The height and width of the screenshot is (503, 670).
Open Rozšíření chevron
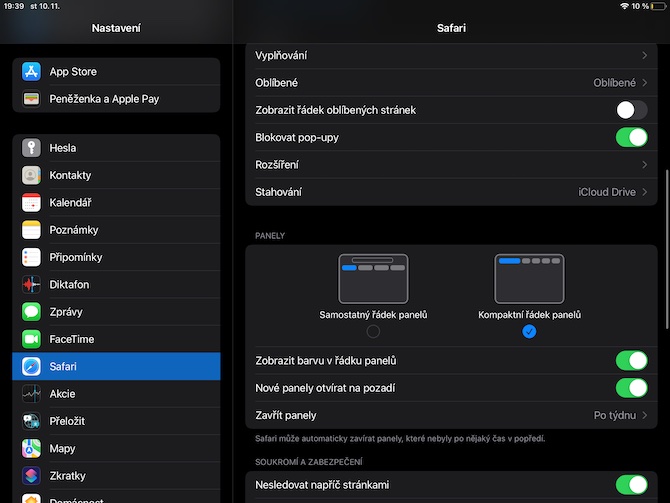pyautogui.click(x=644, y=165)
